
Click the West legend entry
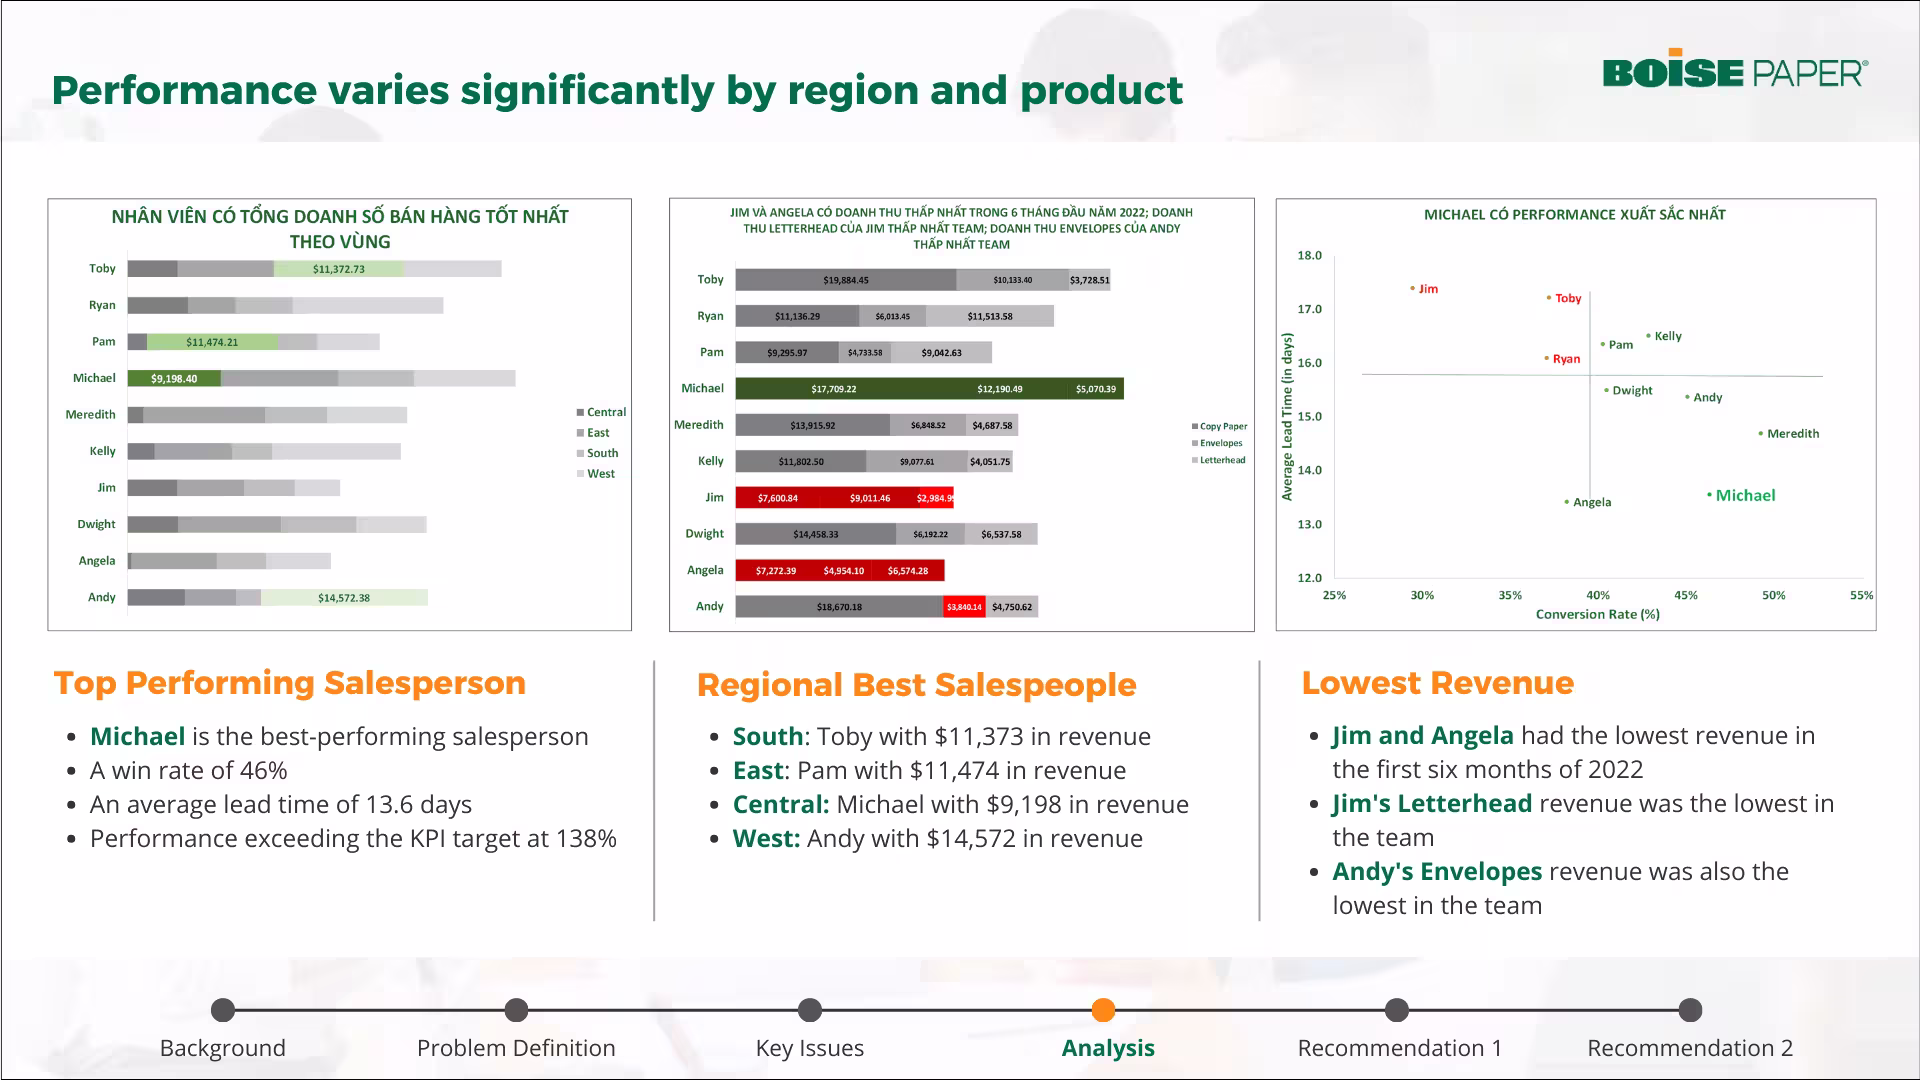tap(600, 474)
